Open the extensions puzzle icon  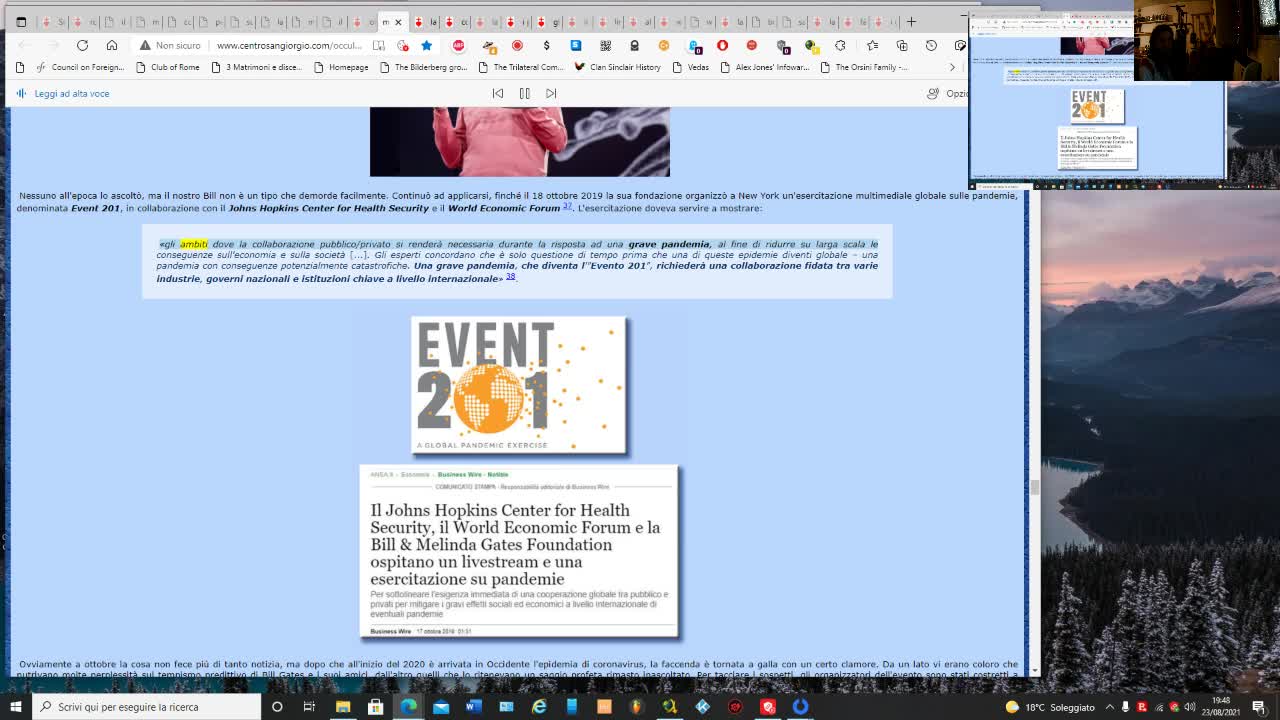click(840, 45)
